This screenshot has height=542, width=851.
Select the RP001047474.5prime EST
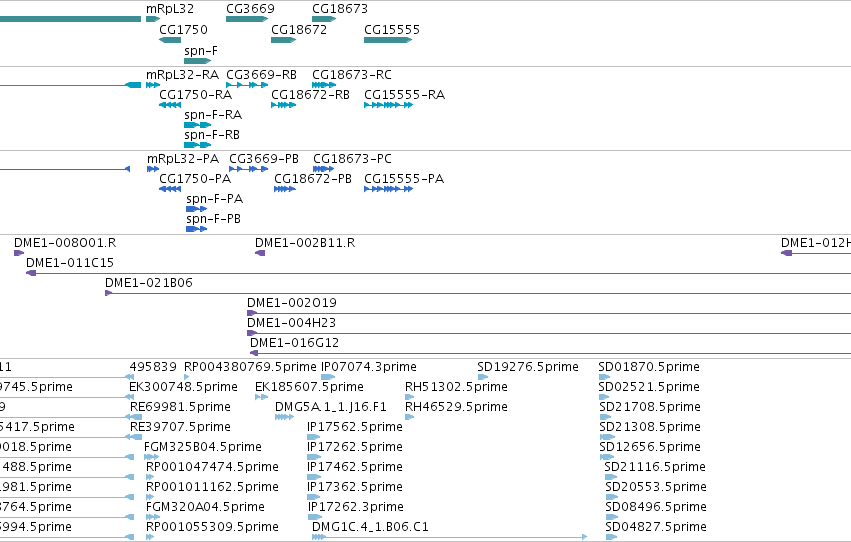150,477
